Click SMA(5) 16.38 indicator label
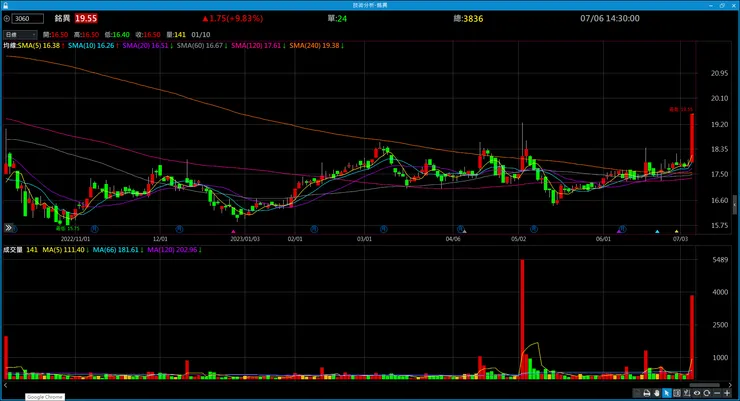 point(41,46)
